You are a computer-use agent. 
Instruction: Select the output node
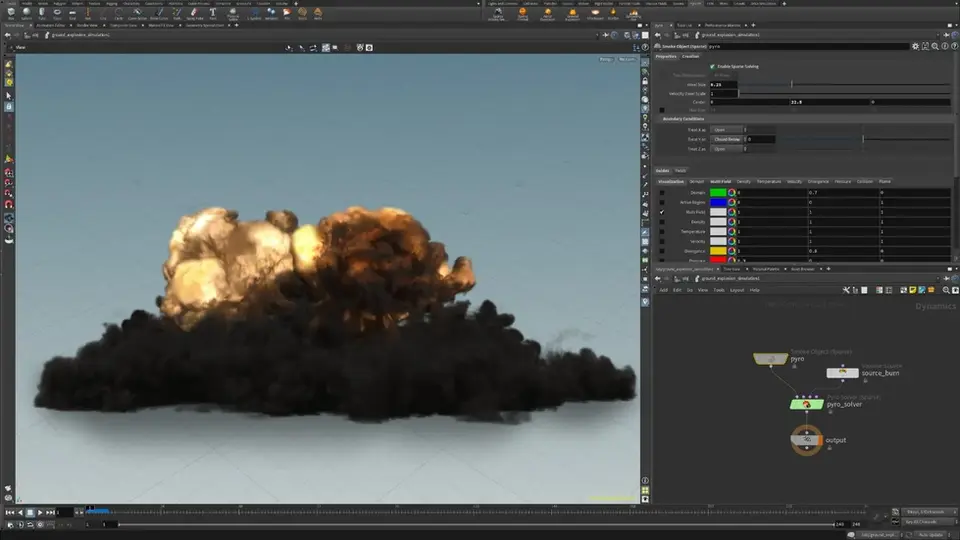pos(806,440)
